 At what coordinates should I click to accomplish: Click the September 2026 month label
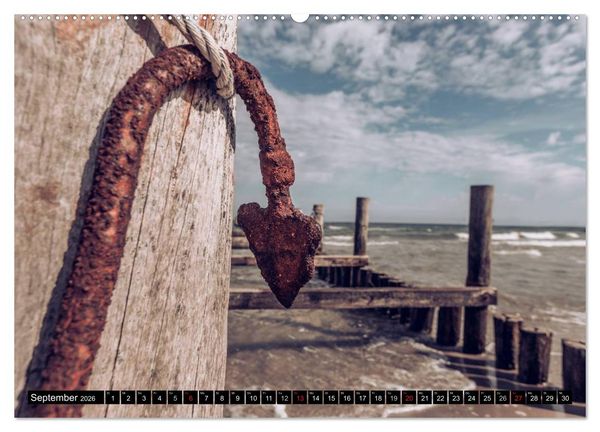coord(63,398)
